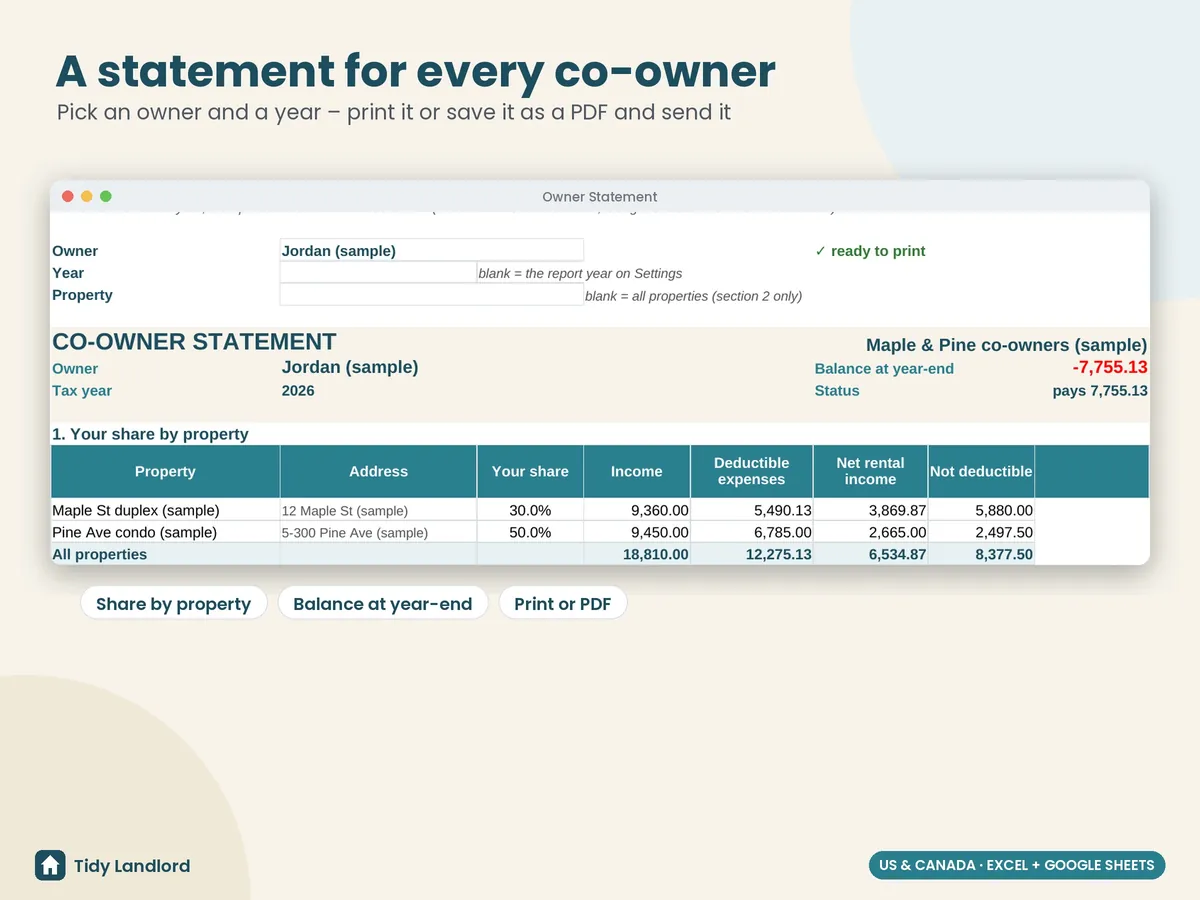Image resolution: width=1200 pixels, height=900 pixels.
Task: Click the green maximize window dot
Action: tap(106, 196)
